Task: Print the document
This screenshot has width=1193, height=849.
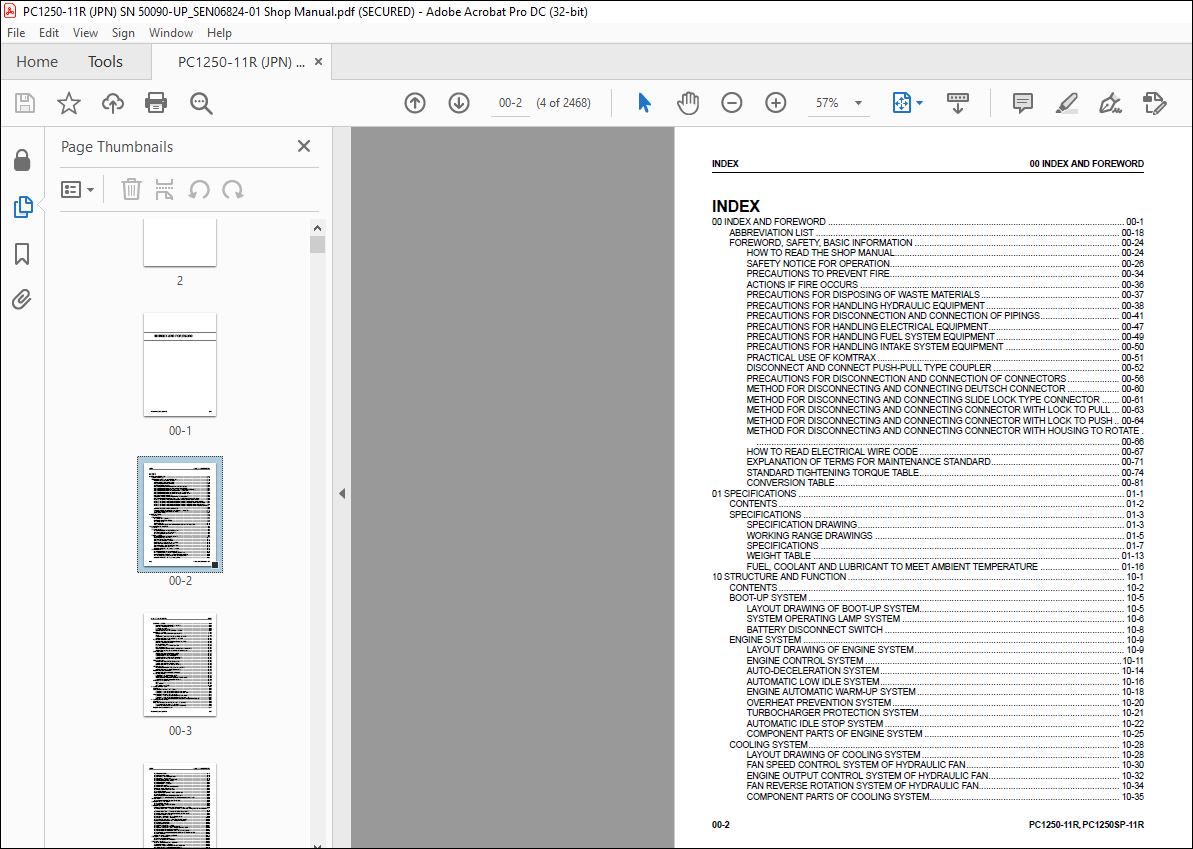Action: pyautogui.click(x=156, y=103)
